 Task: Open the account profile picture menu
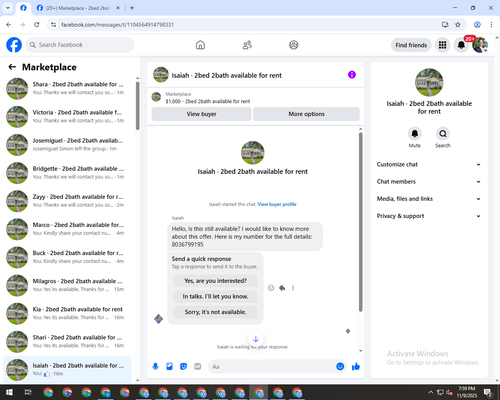click(480, 45)
